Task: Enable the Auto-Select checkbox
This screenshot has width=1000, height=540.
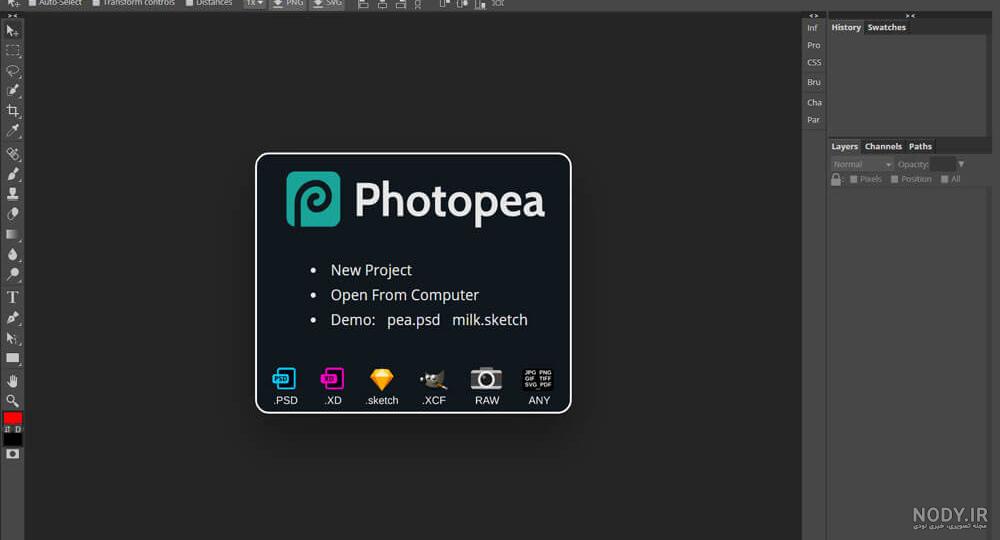Action: coord(32,3)
